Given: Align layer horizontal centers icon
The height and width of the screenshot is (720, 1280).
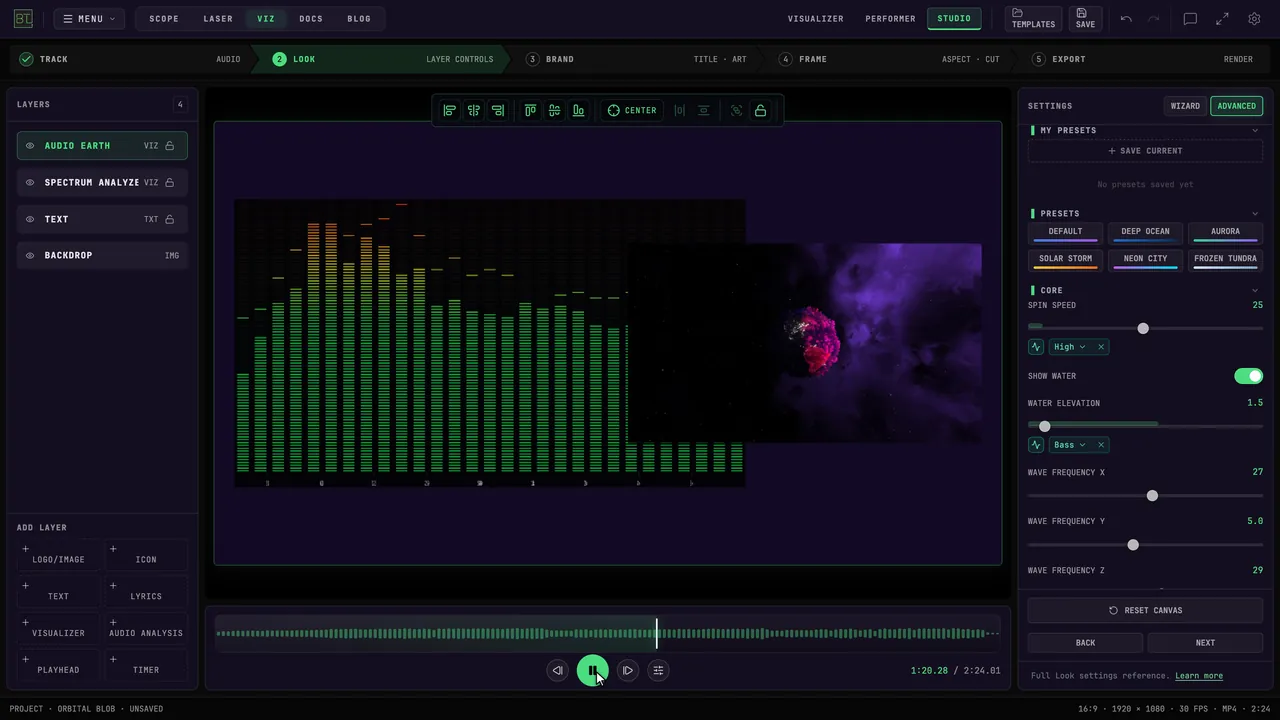Looking at the screenshot, I should (x=474, y=110).
